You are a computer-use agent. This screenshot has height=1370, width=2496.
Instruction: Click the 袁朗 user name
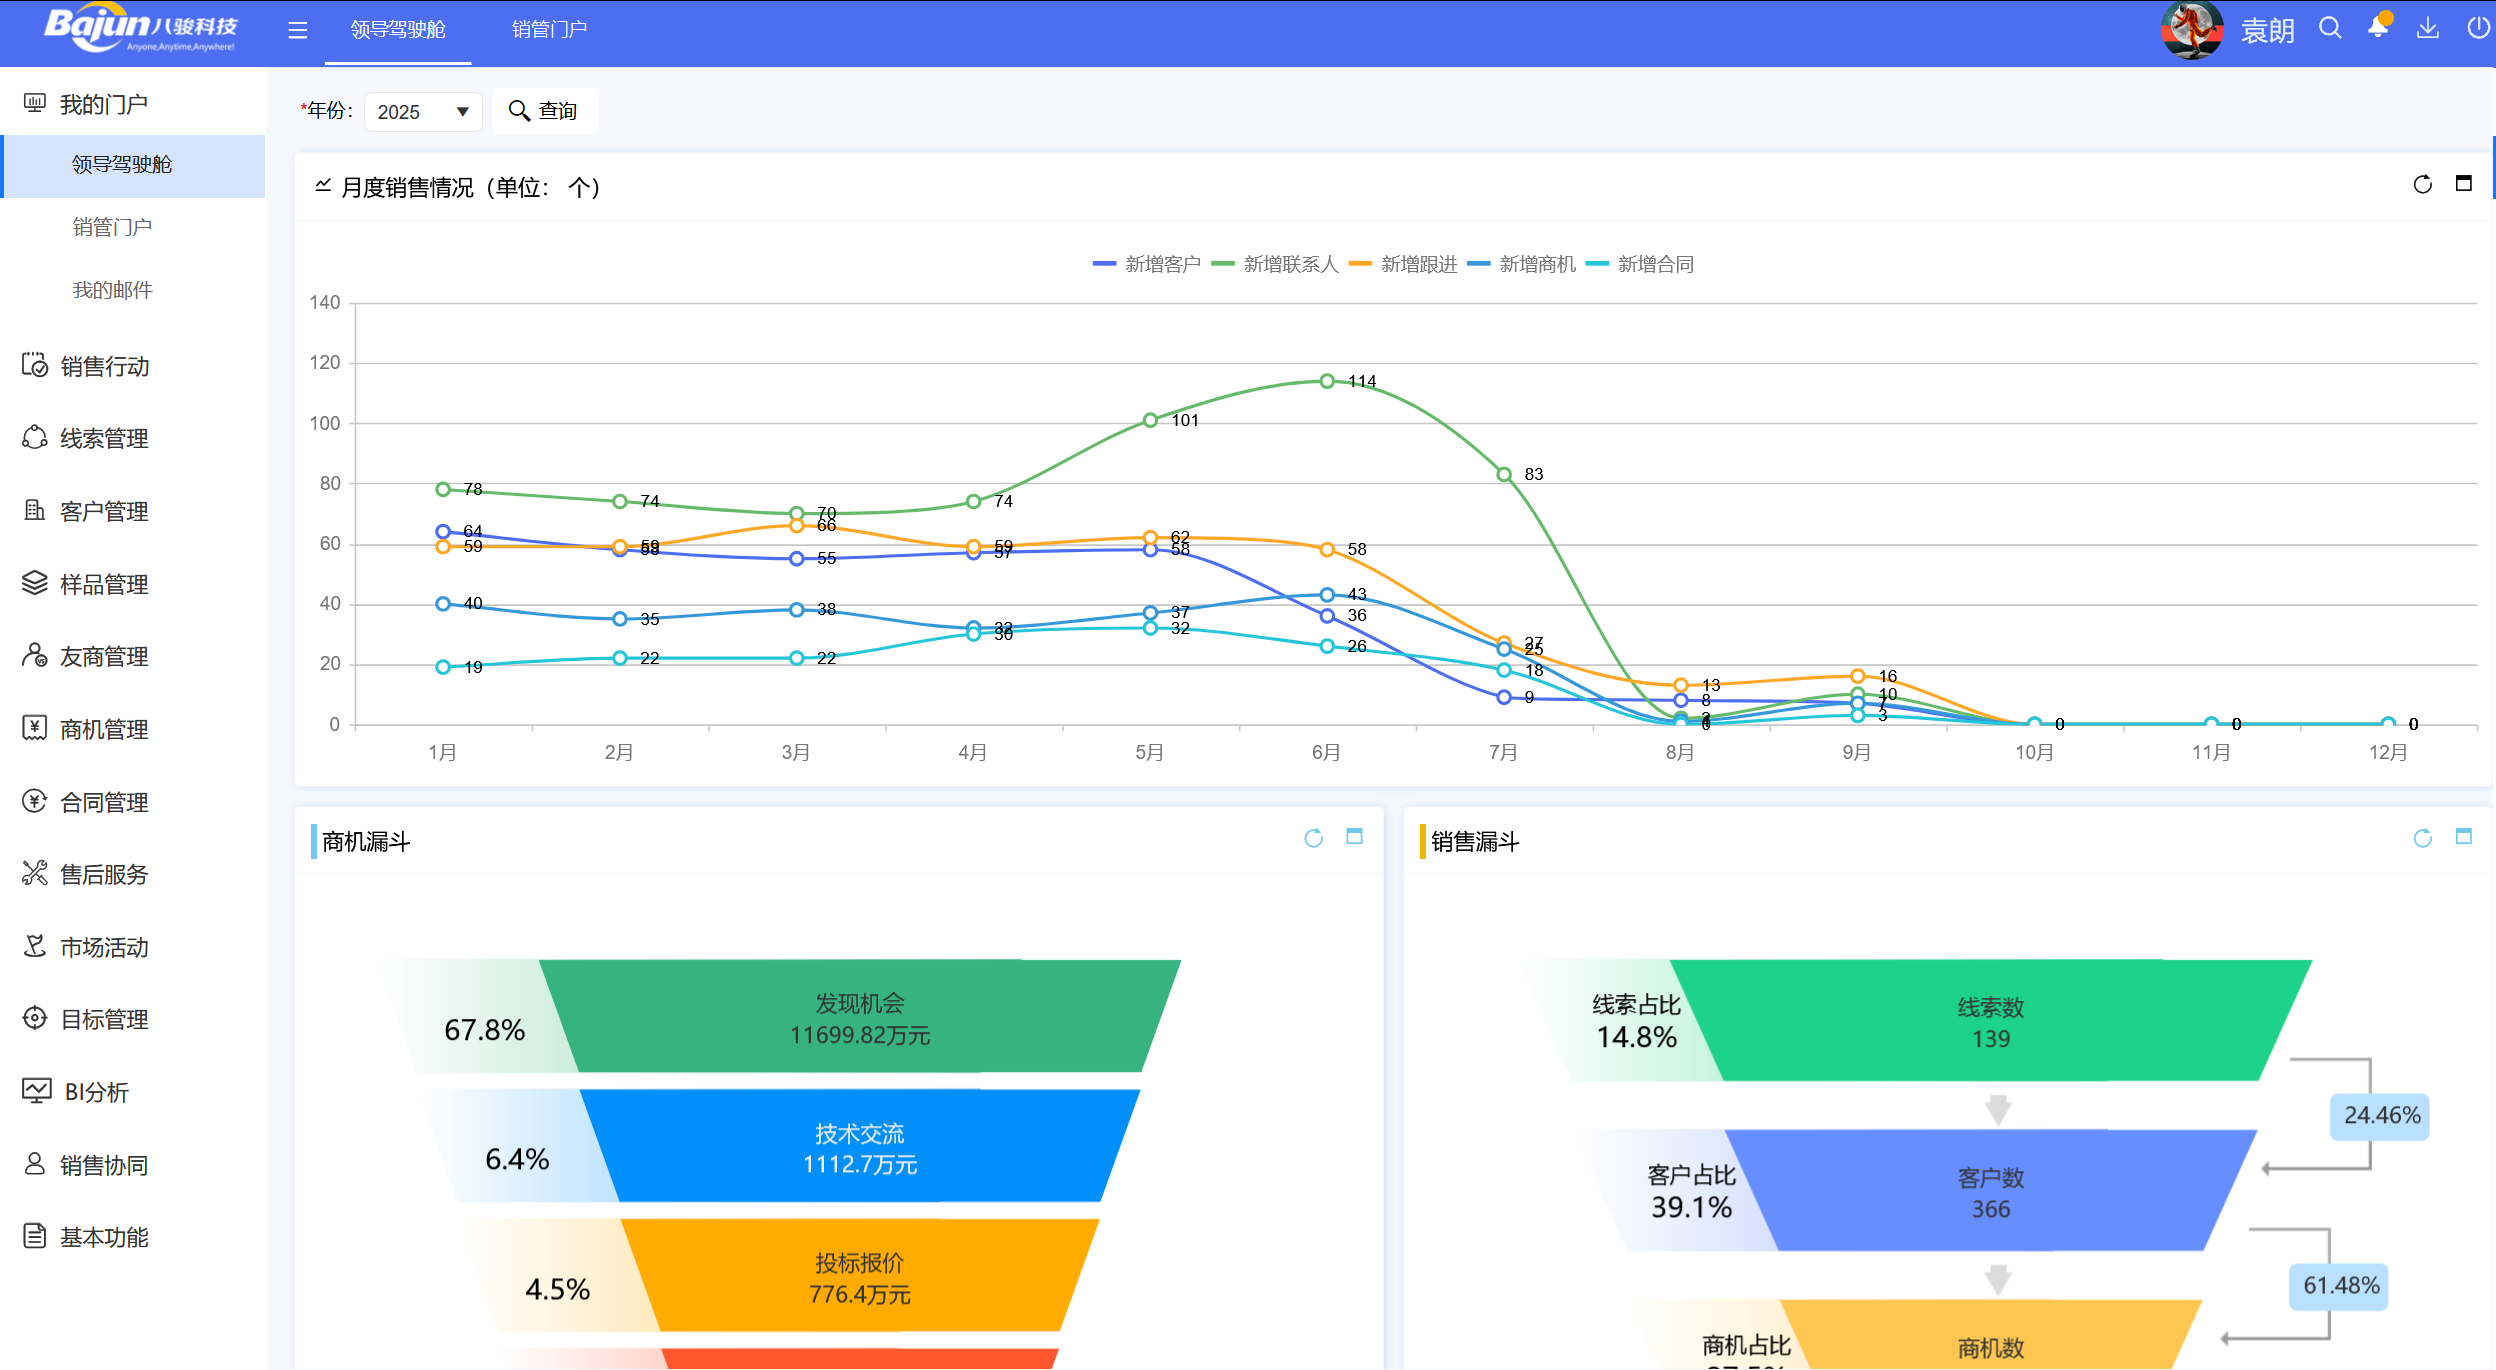(x=2266, y=31)
